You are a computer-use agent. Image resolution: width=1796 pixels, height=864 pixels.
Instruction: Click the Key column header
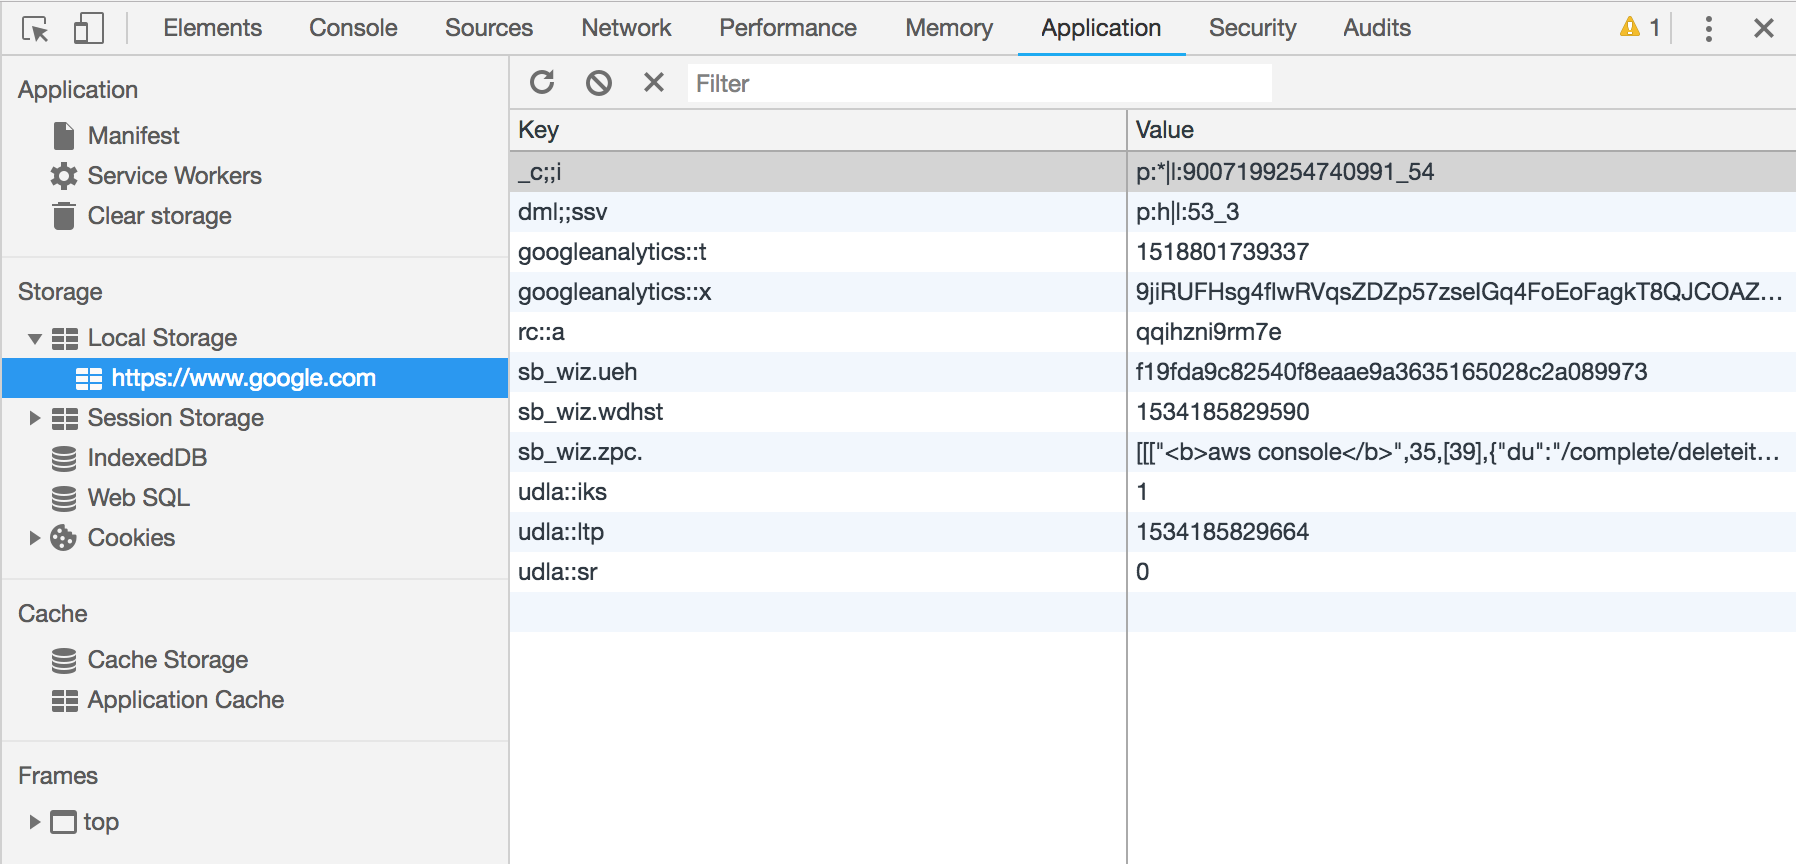(818, 130)
